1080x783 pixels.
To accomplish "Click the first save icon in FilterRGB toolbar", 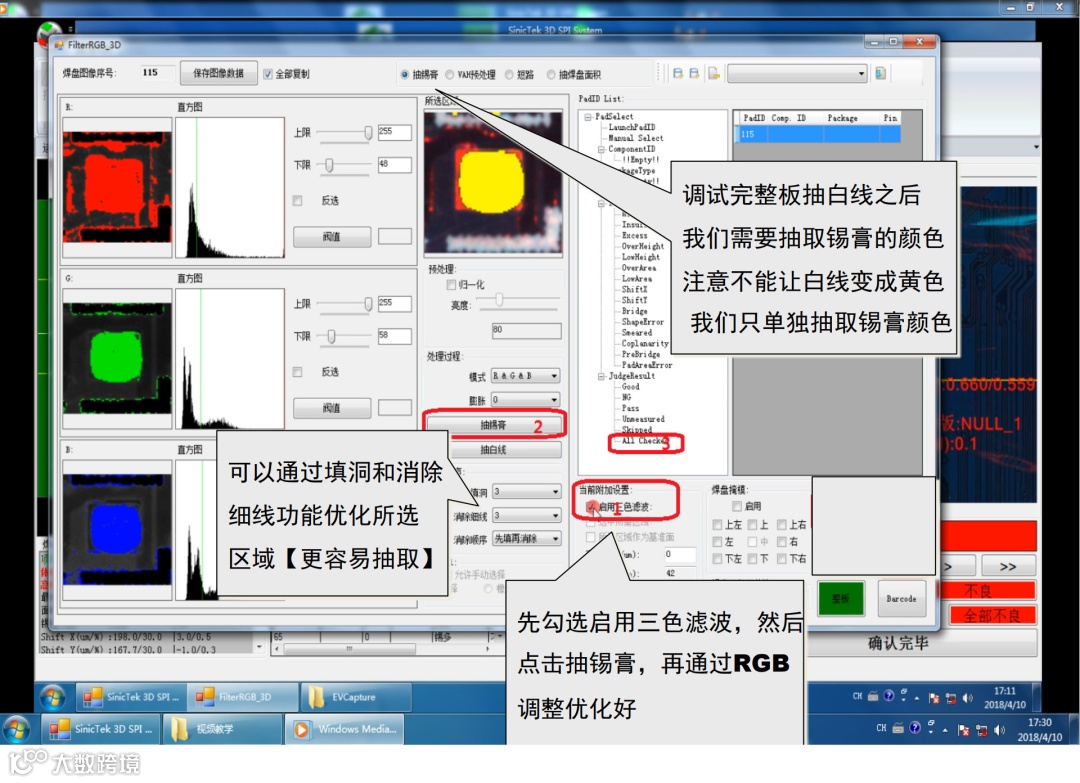I will [678, 74].
